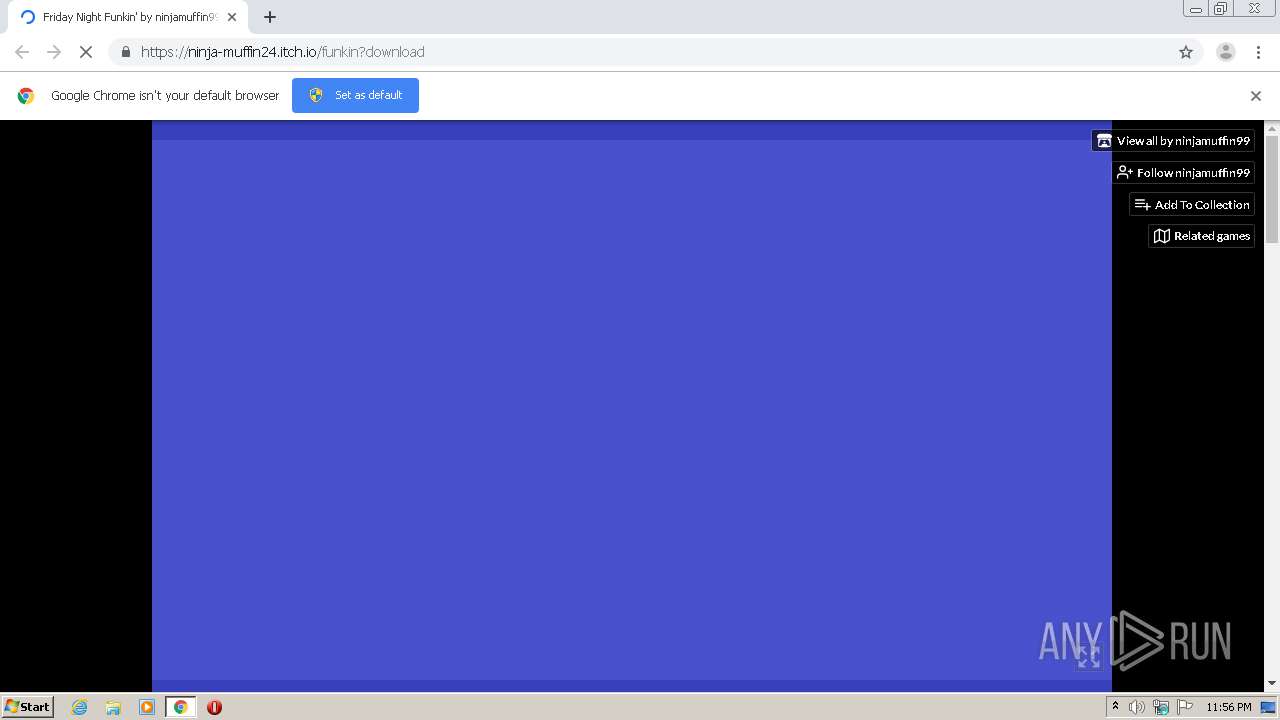The height and width of the screenshot is (720, 1280).
Task: Switch to the Chrome taskbar icon
Action: click(180, 707)
